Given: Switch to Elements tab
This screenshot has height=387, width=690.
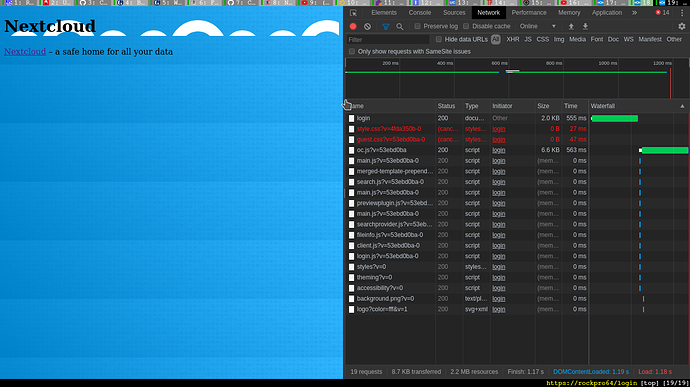Looking at the screenshot, I should (x=384, y=13).
